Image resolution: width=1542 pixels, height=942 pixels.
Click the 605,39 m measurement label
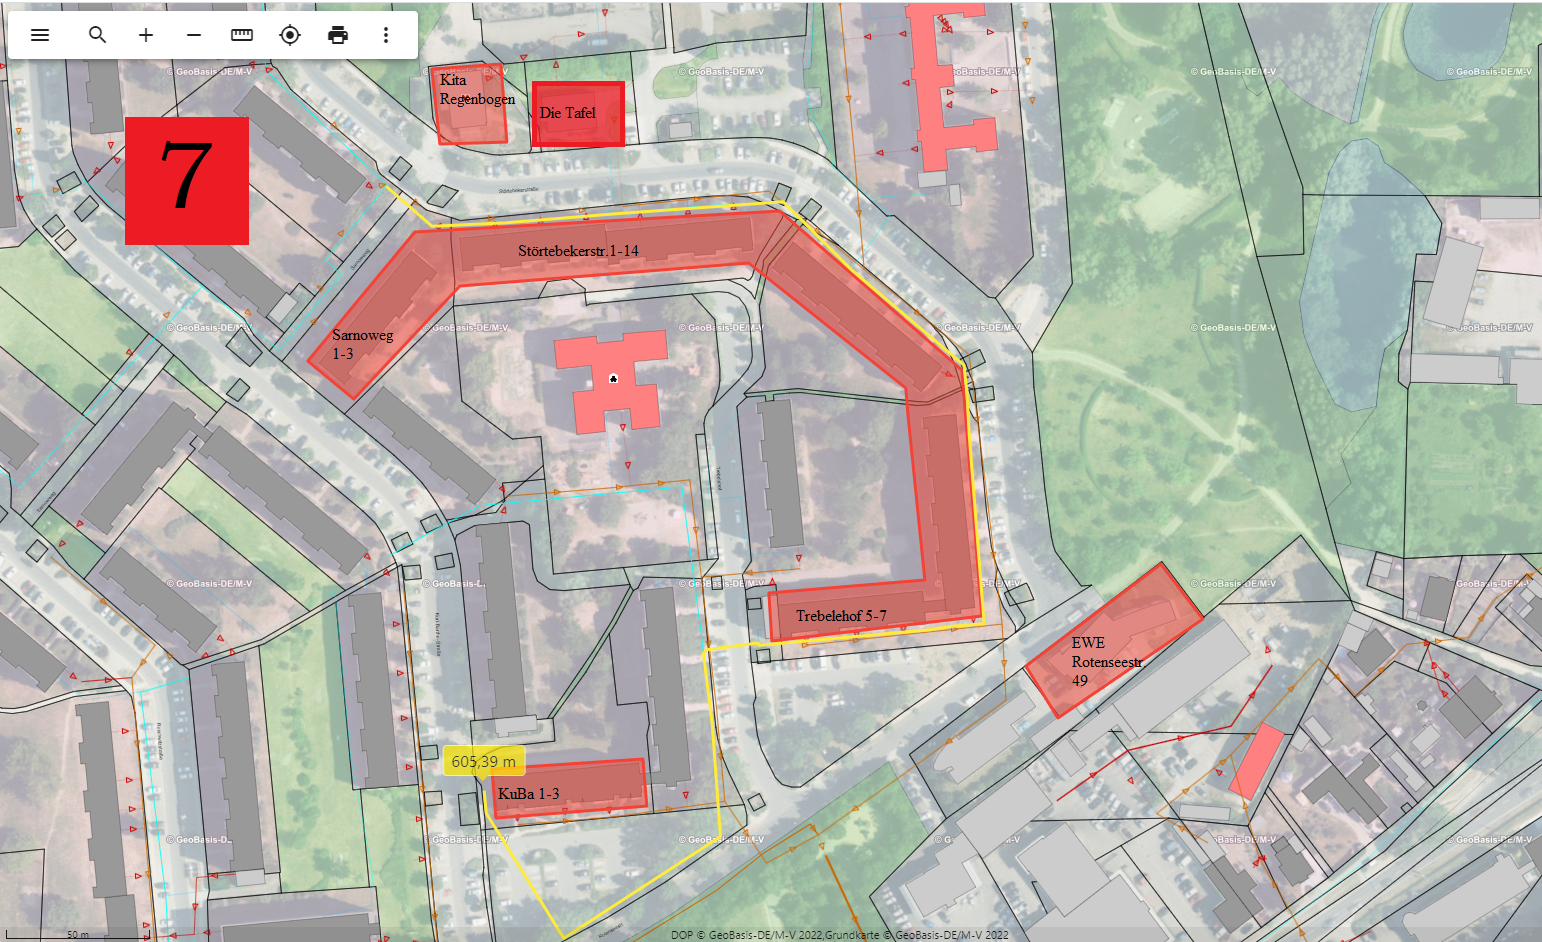point(483,761)
